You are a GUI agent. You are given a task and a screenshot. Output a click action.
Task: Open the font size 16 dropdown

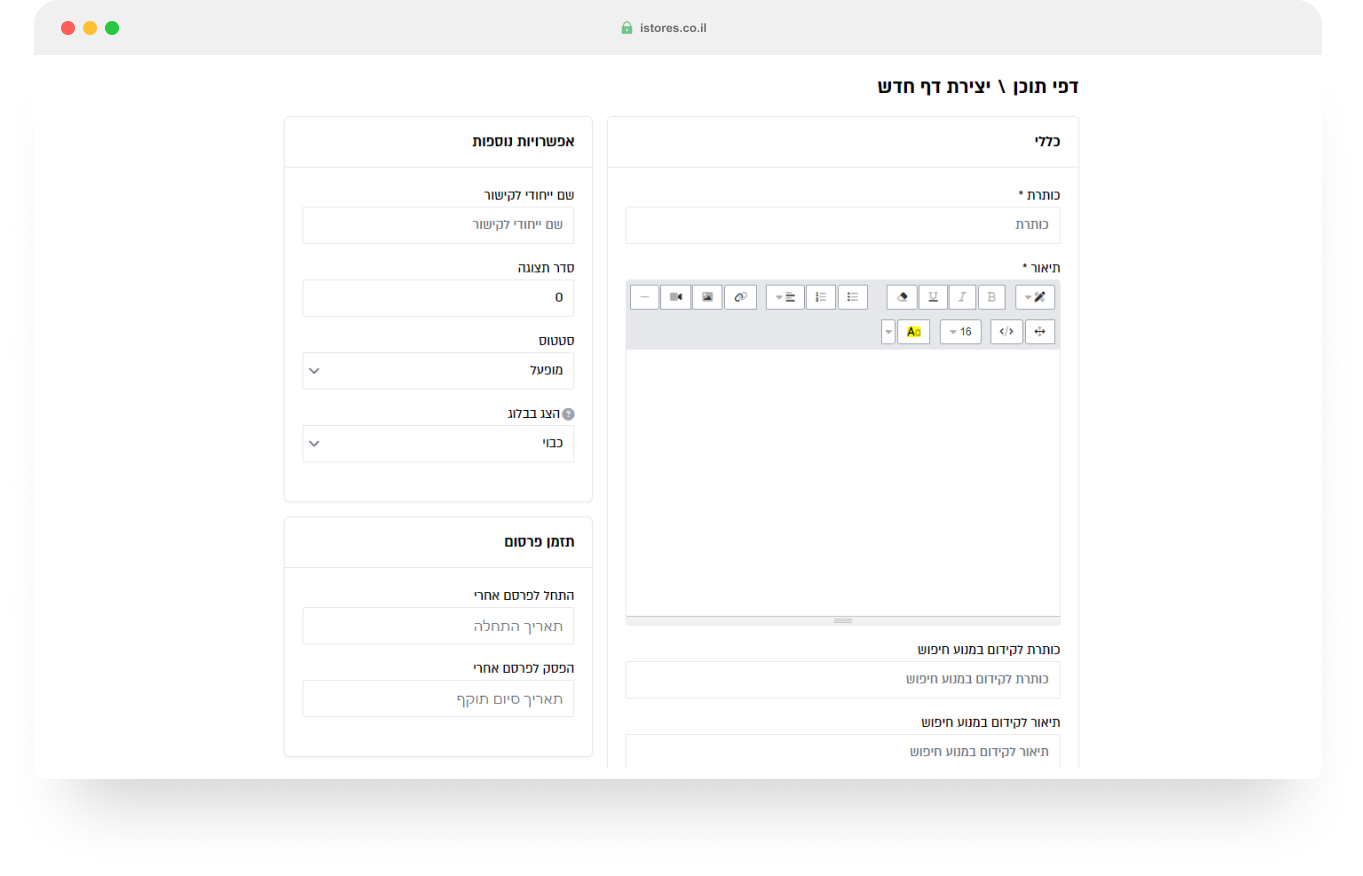pyautogui.click(x=961, y=332)
